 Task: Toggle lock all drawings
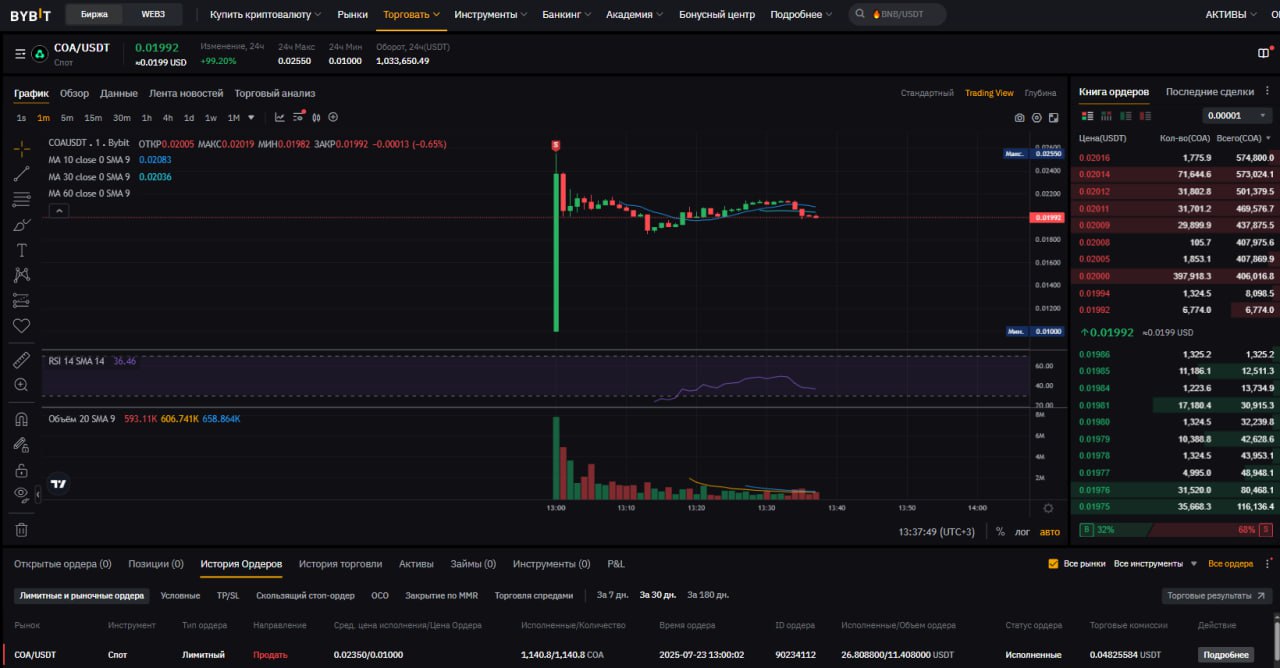22,470
